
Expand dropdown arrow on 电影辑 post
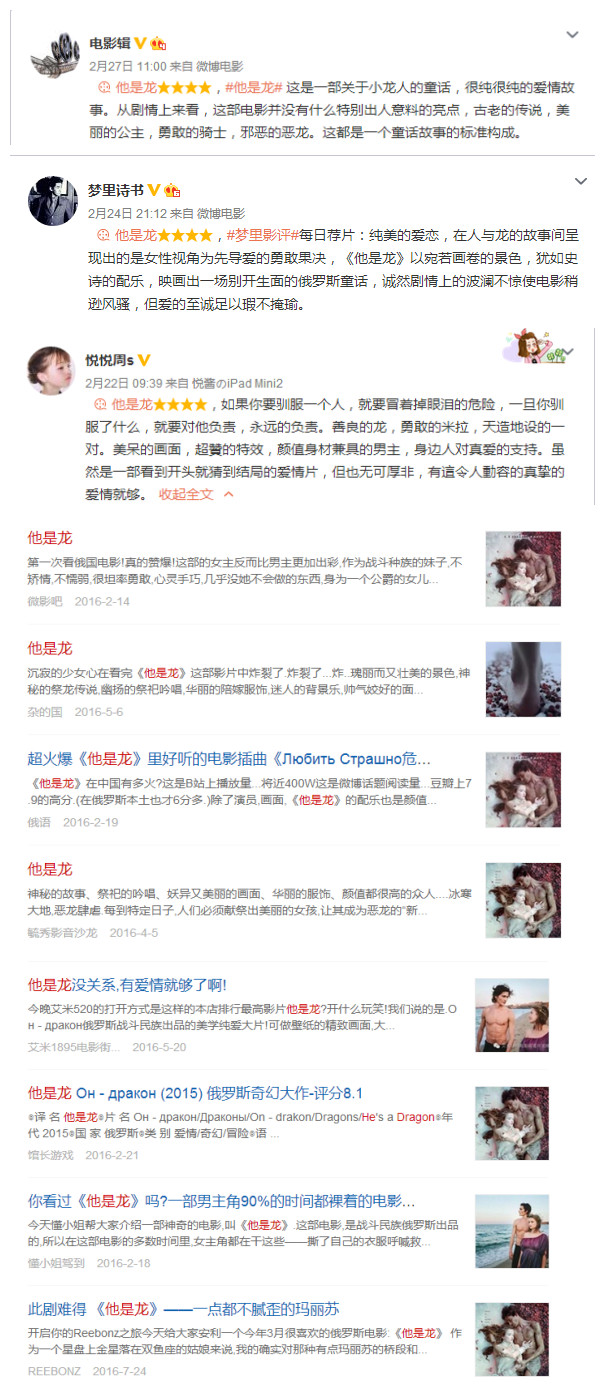[x=573, y=35]
